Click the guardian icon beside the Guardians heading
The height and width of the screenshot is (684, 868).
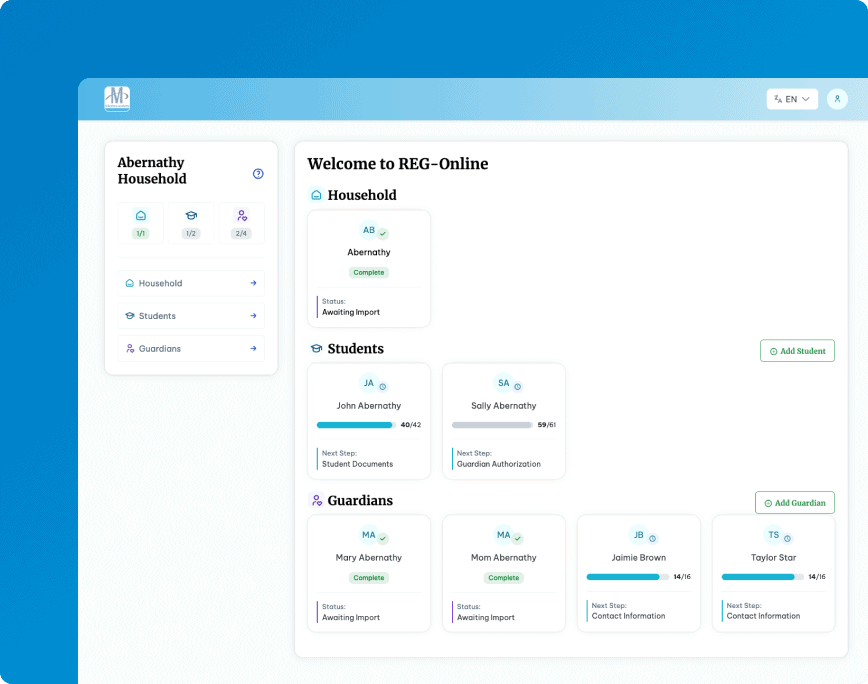tap(316, 500)
